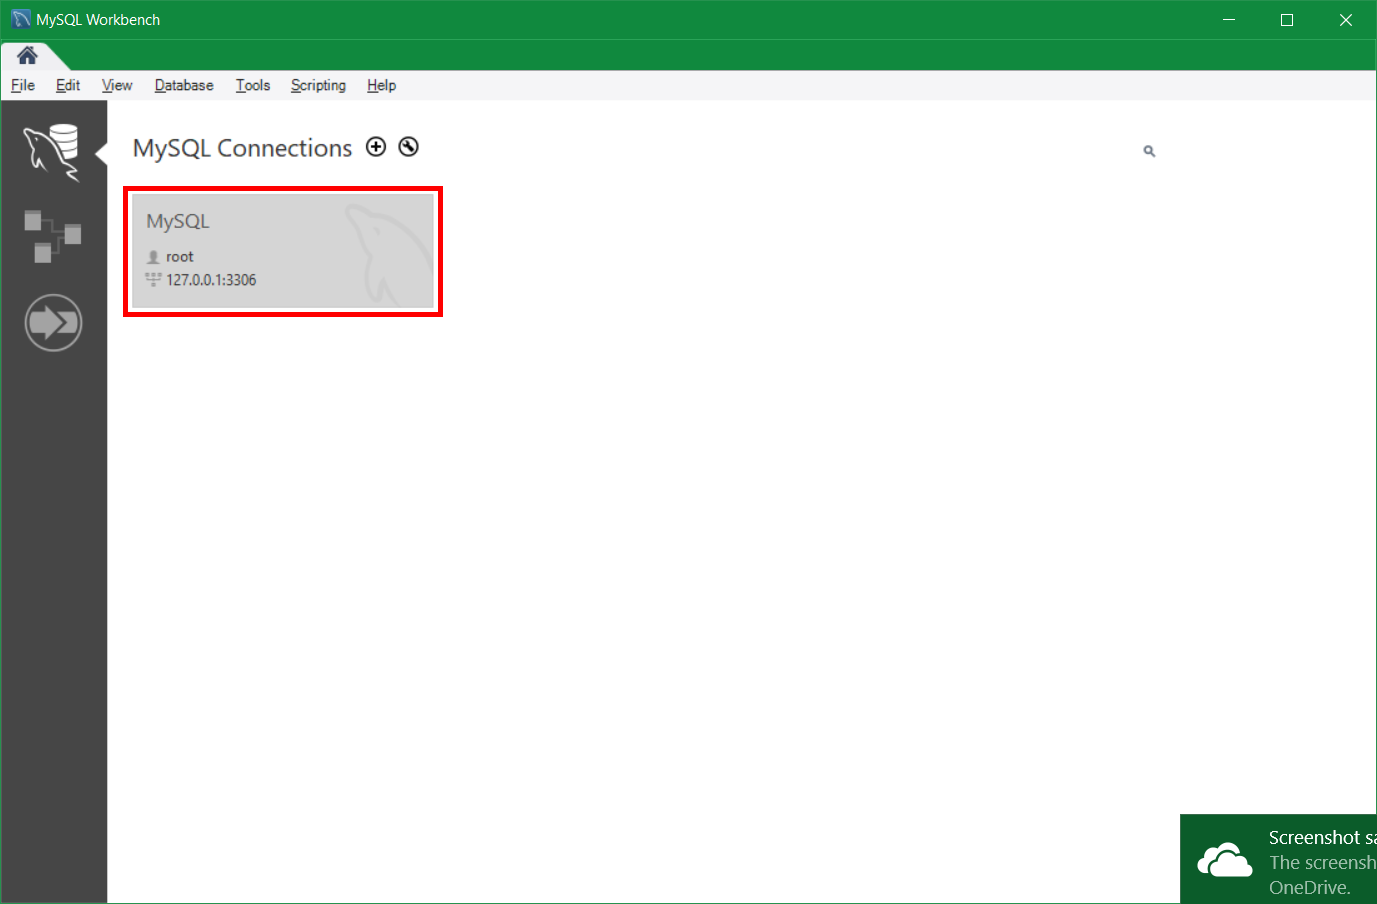
Task: Open the File menu
Action: (23, 86)
